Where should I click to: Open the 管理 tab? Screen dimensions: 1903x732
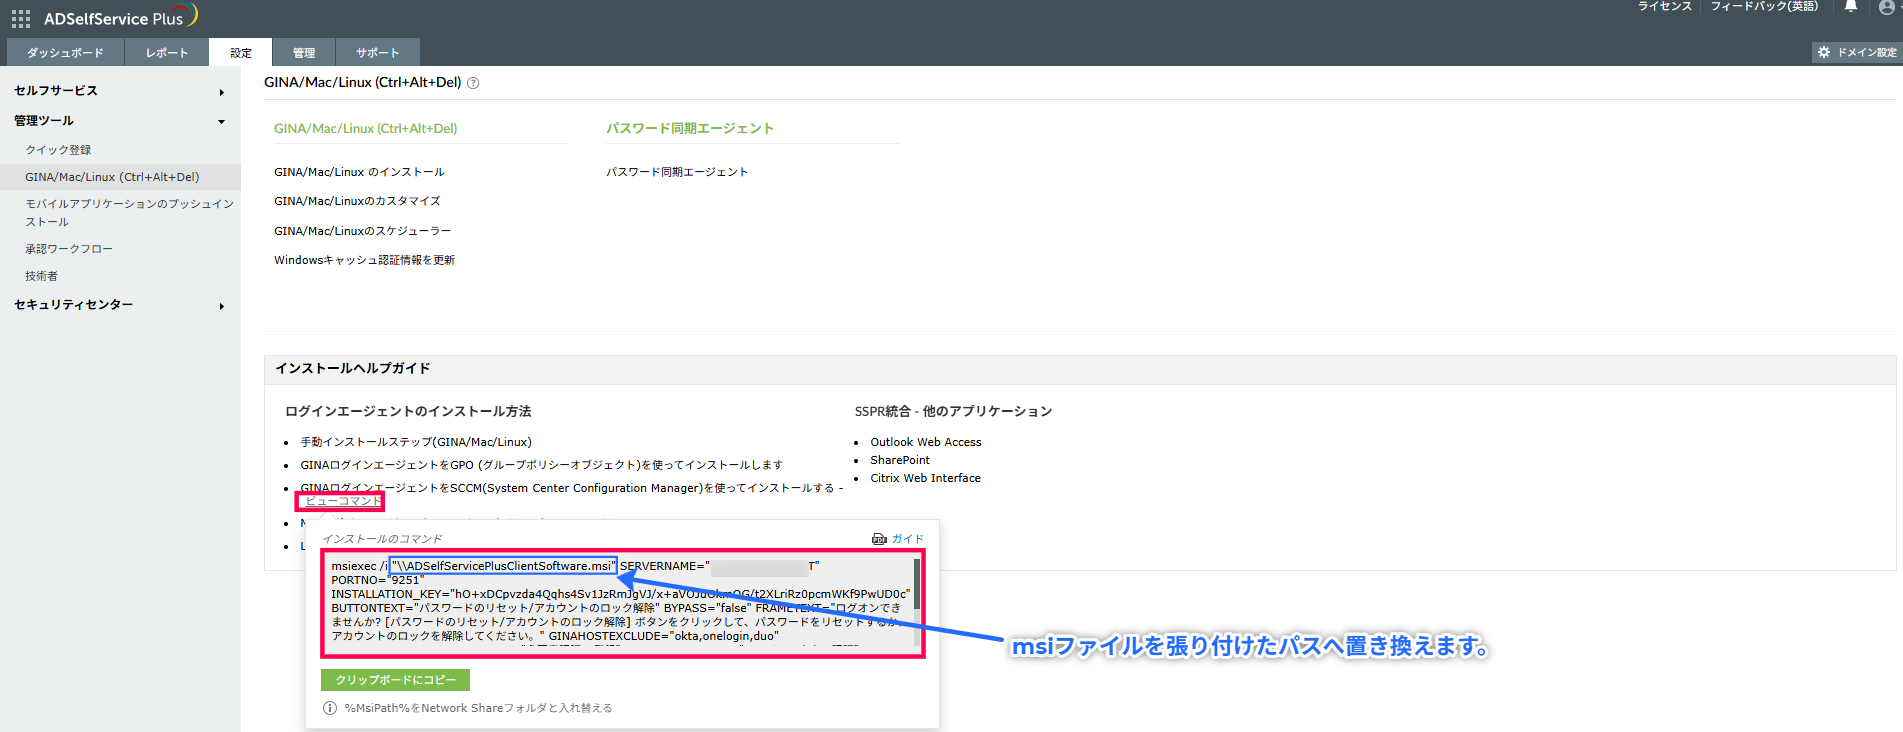pos(304,52)
